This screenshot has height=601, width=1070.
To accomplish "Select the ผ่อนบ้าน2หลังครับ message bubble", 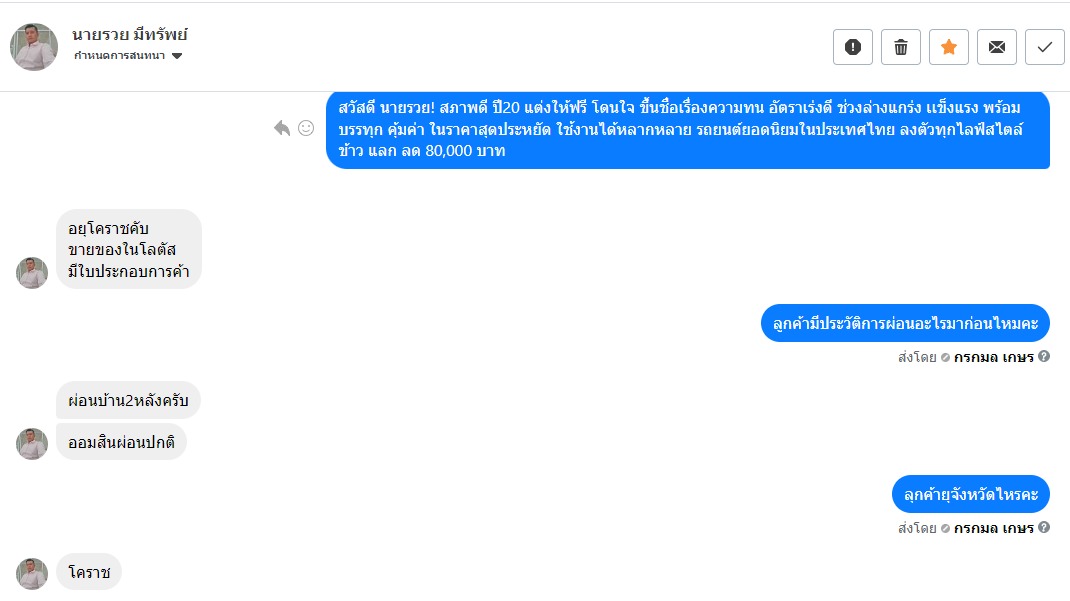I will point(128,400).
